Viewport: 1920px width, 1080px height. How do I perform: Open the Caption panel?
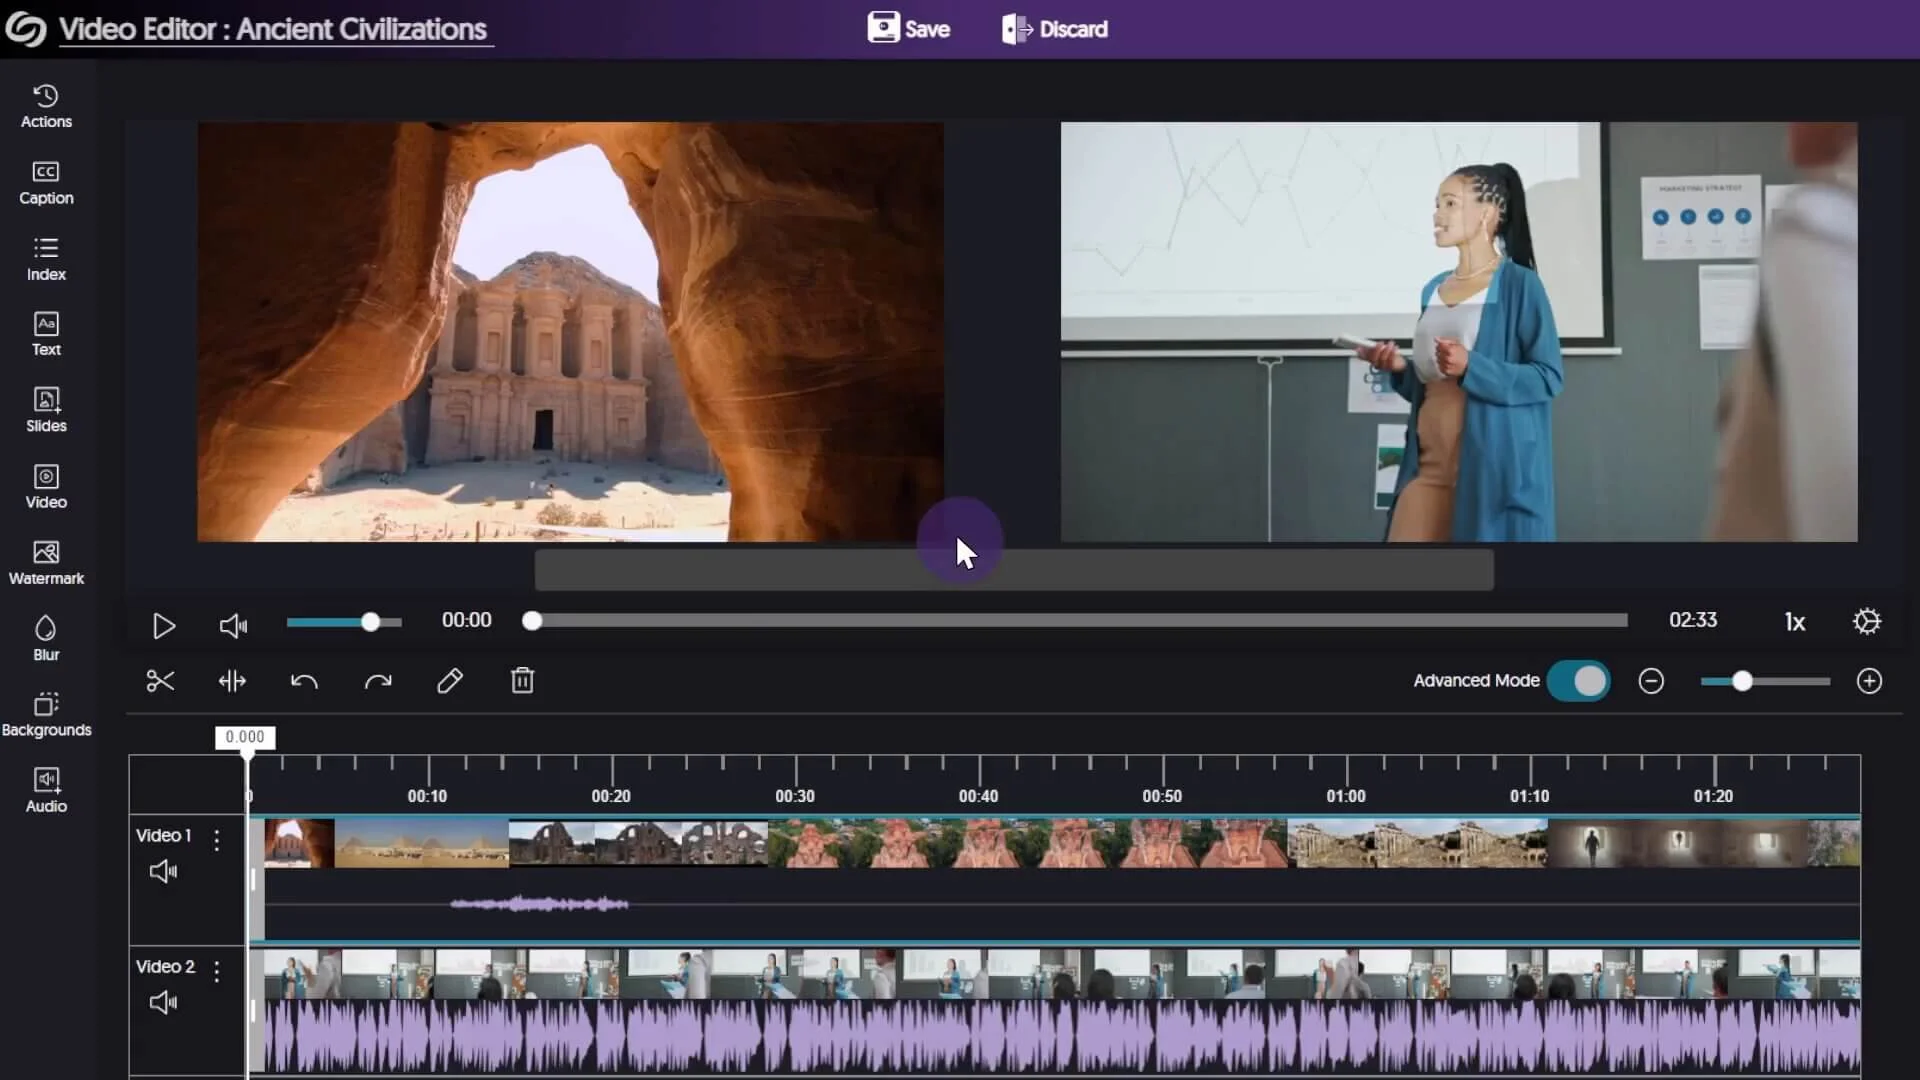click(45, 182)
